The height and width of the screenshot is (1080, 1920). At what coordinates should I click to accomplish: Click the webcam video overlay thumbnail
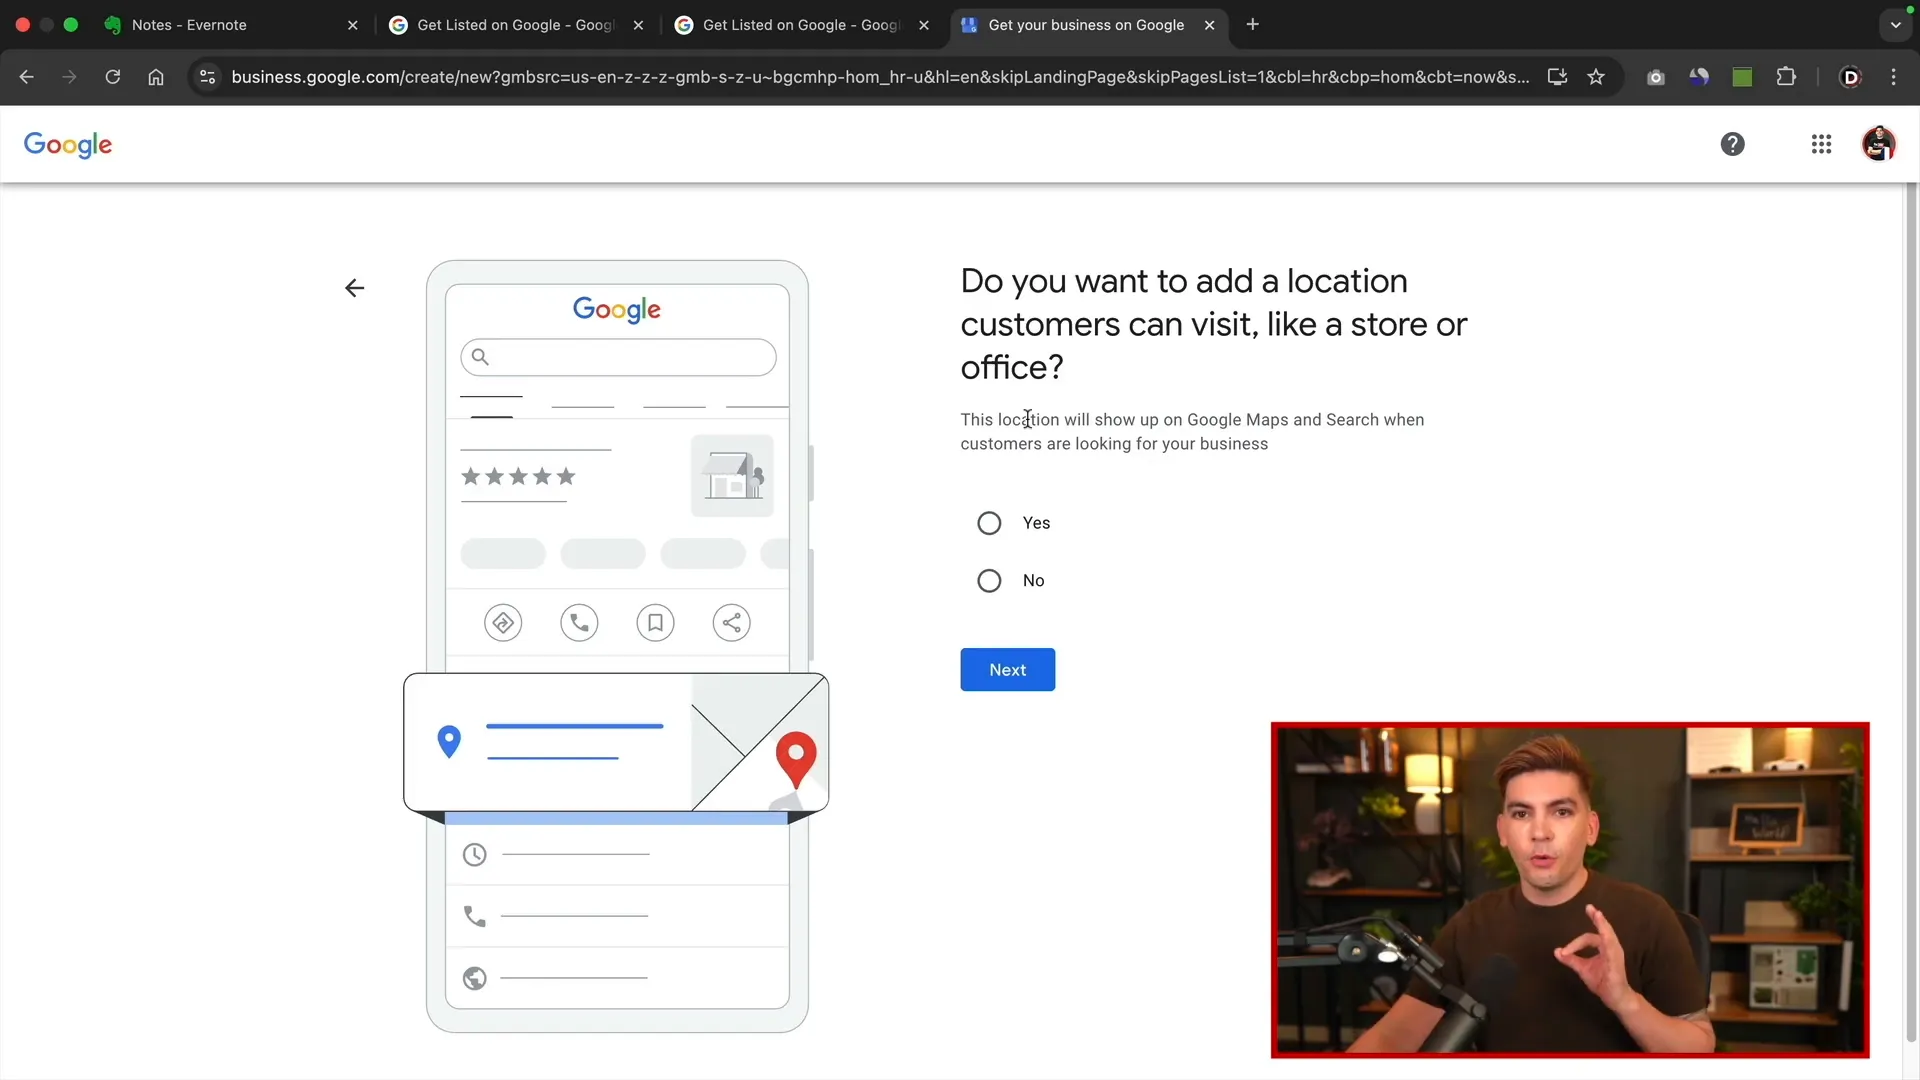coord(1570,890)
